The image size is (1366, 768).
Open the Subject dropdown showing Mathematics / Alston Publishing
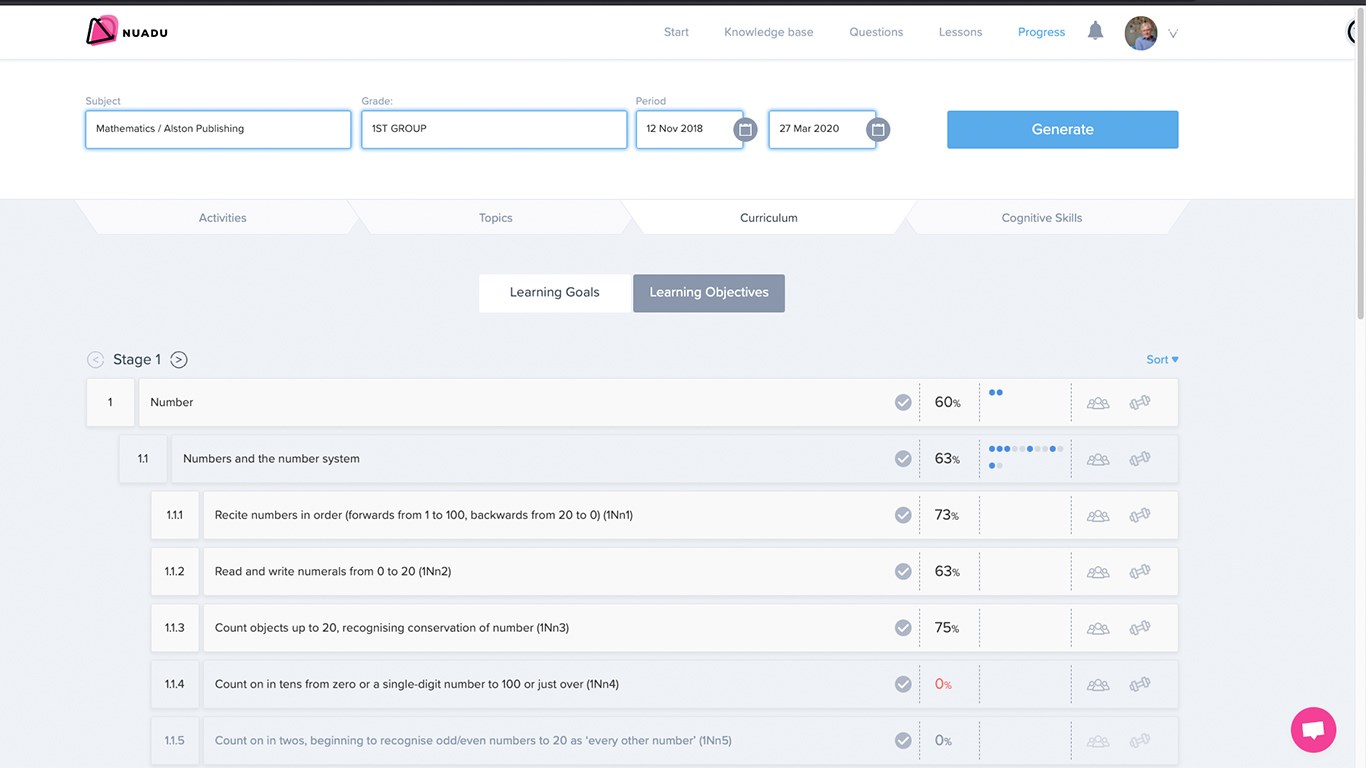(218, 129)
